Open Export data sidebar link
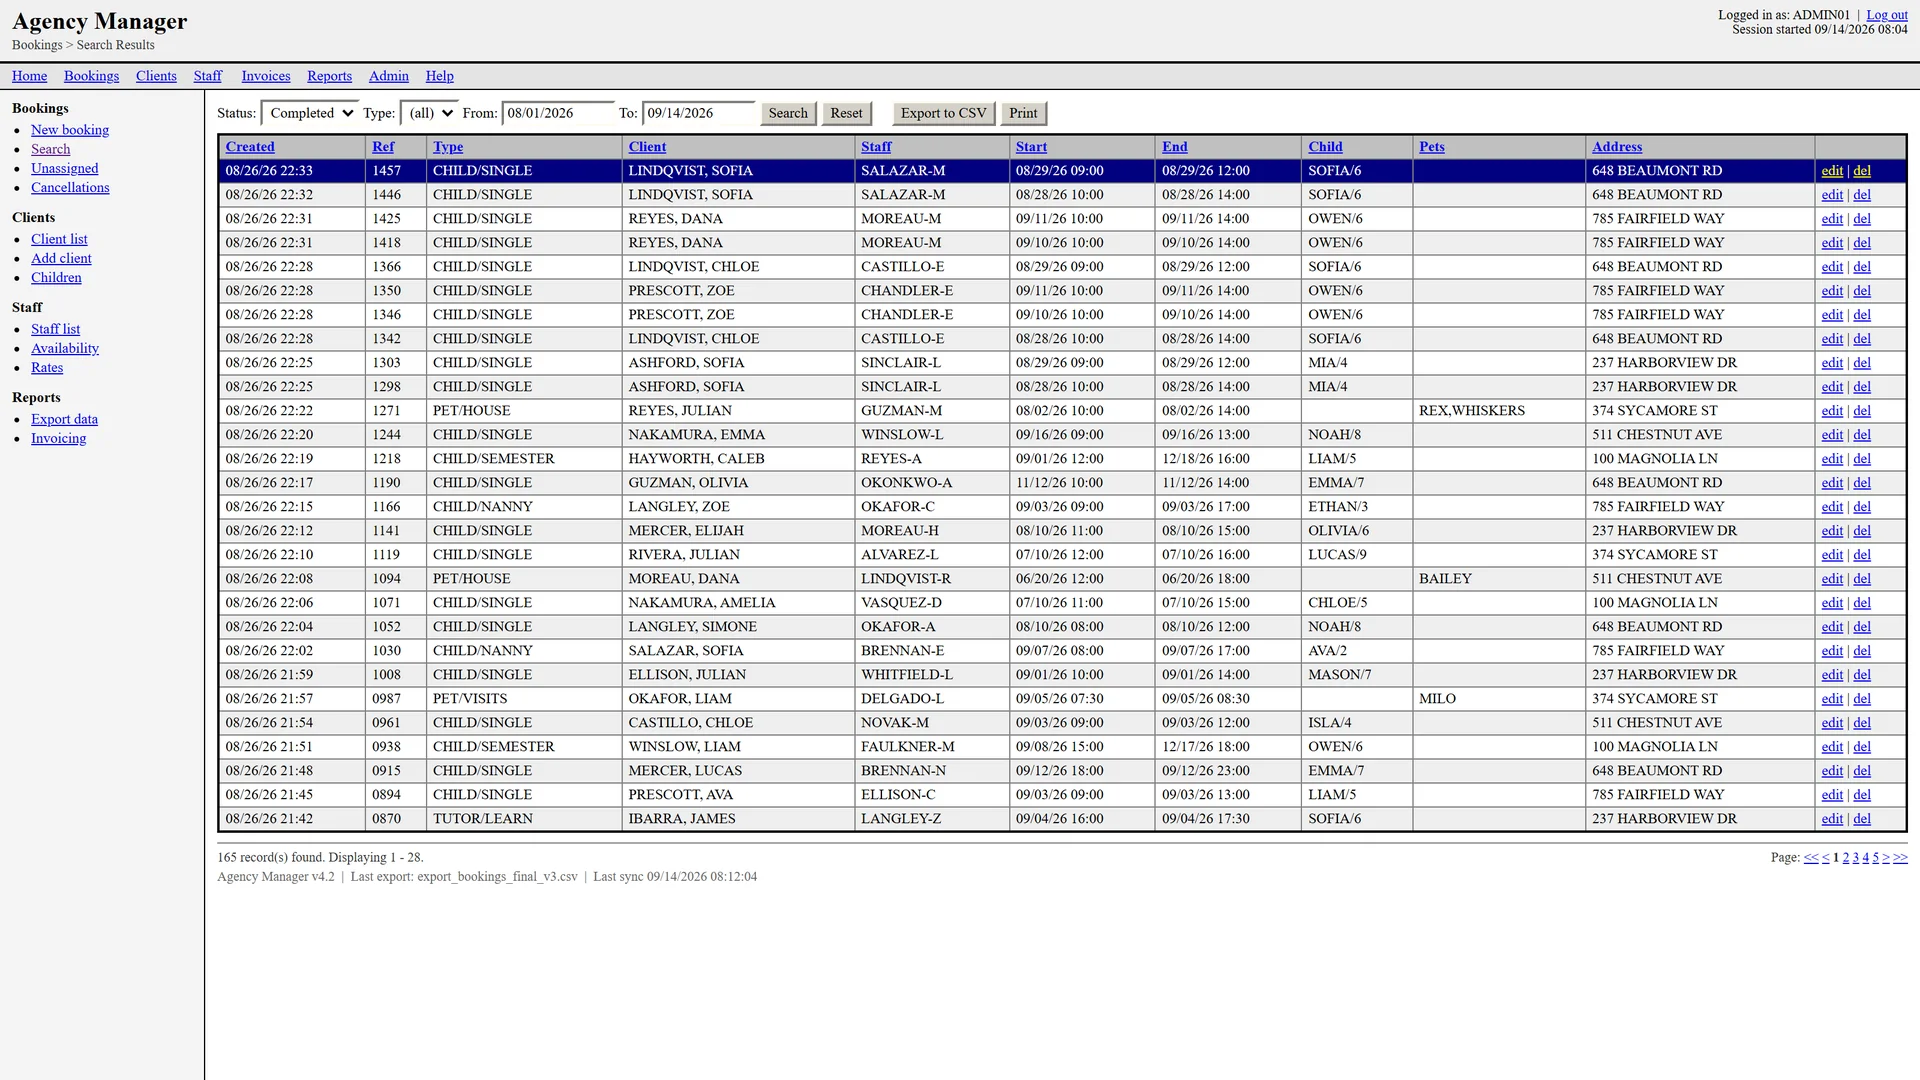The image size is (1920, 1080). pyautogui.click(x=64, y=419)
